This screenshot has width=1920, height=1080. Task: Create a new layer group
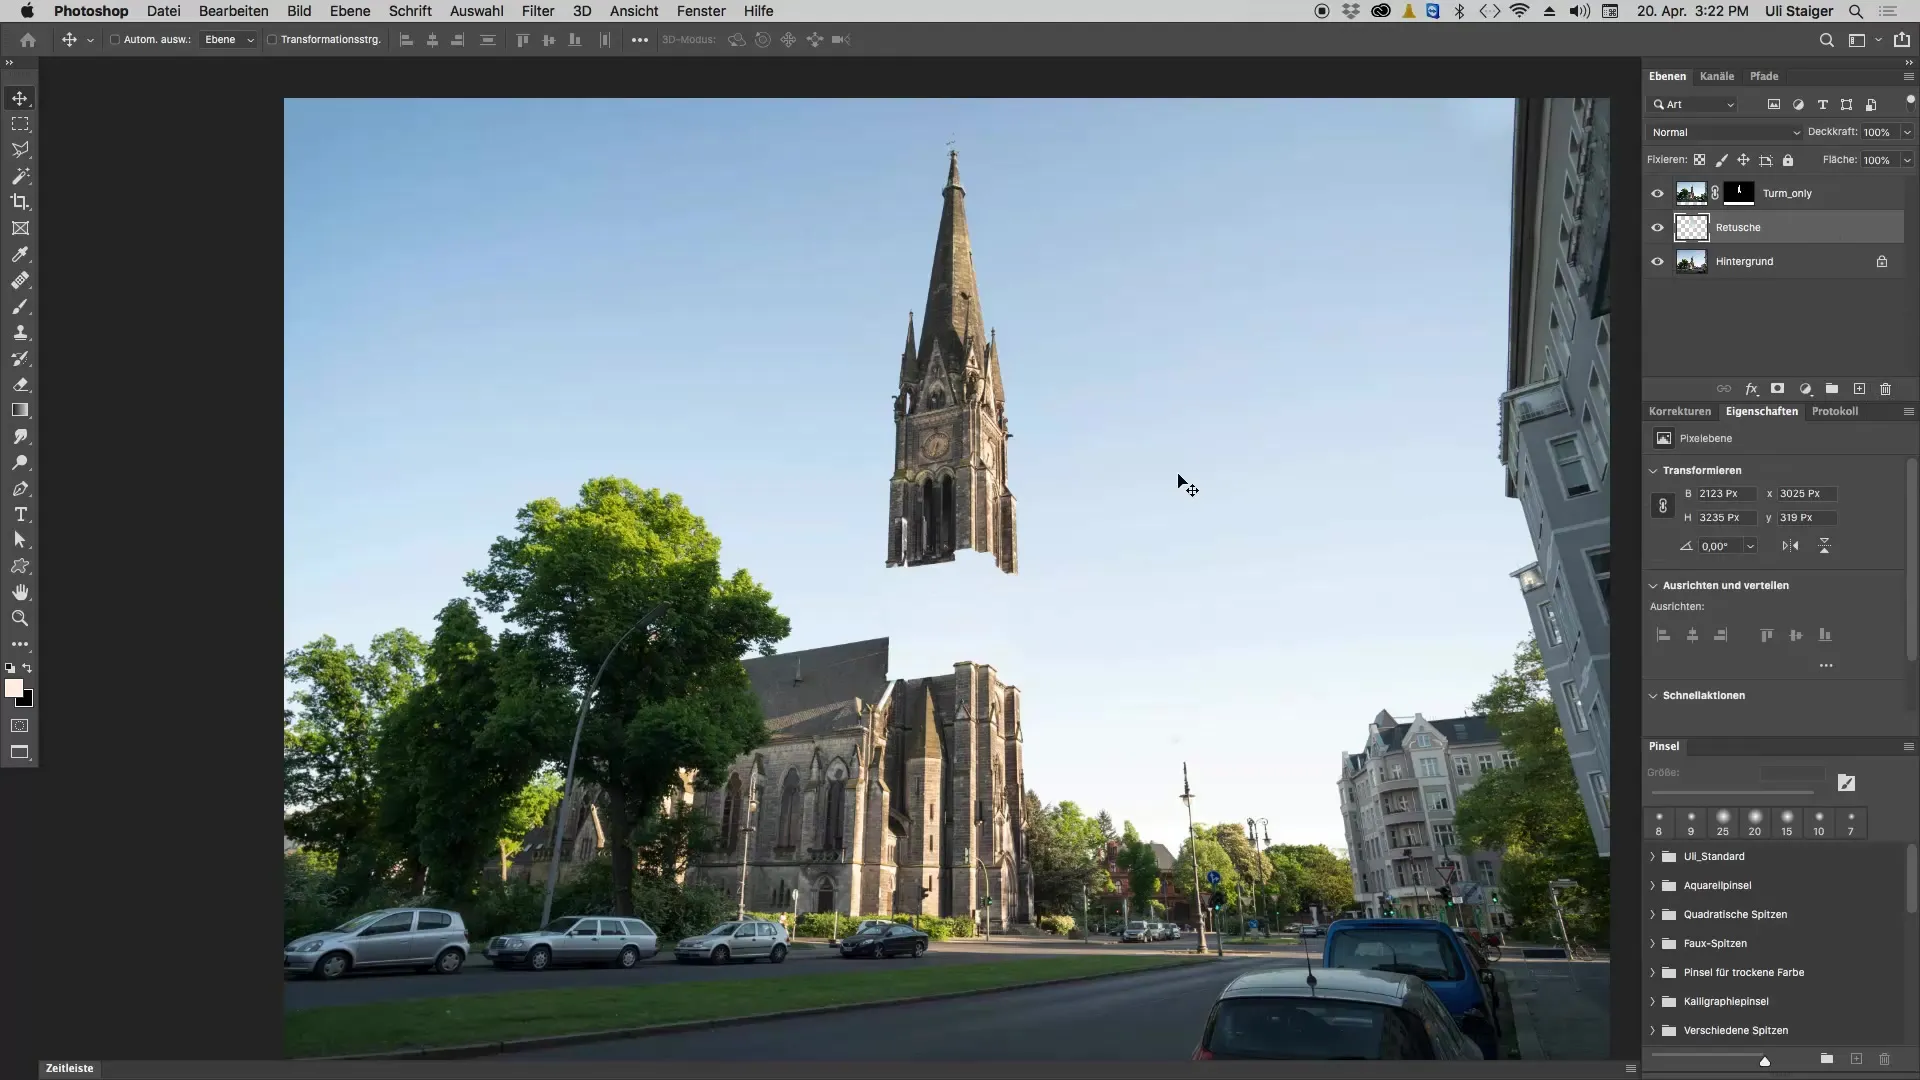[x=1831, y=388]
